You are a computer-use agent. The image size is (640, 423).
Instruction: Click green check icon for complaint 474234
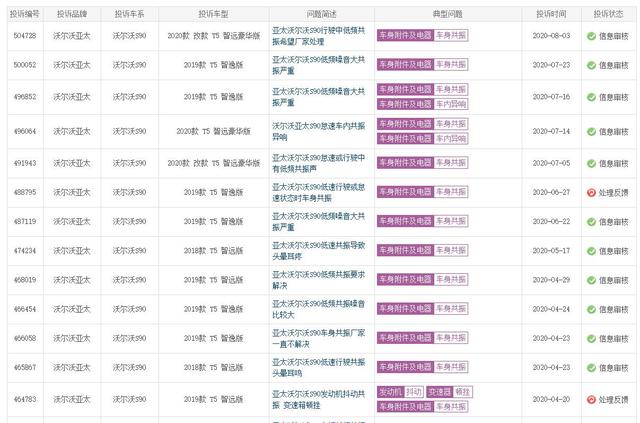(591, 251)
